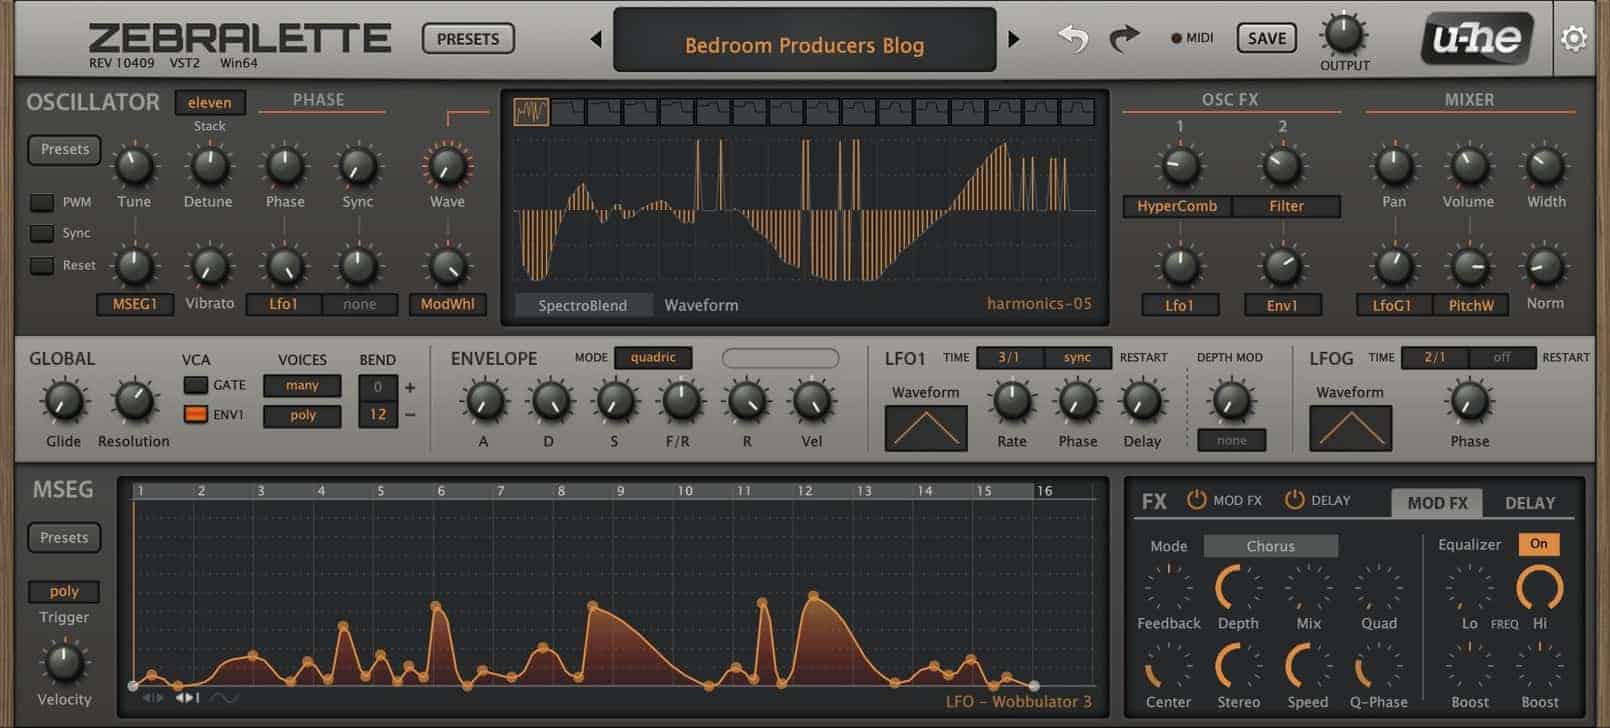Switch to the DELAY tab

tap(1529, 503)
